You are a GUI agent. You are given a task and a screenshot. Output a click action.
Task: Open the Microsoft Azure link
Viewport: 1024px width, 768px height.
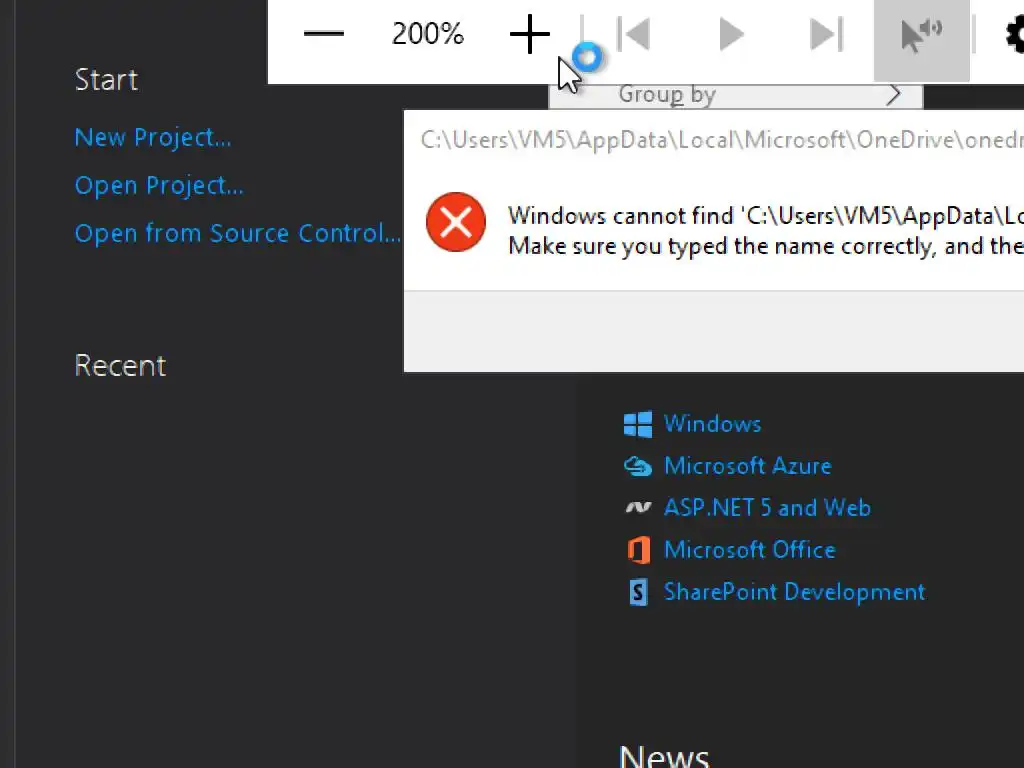tap(747, 466)
